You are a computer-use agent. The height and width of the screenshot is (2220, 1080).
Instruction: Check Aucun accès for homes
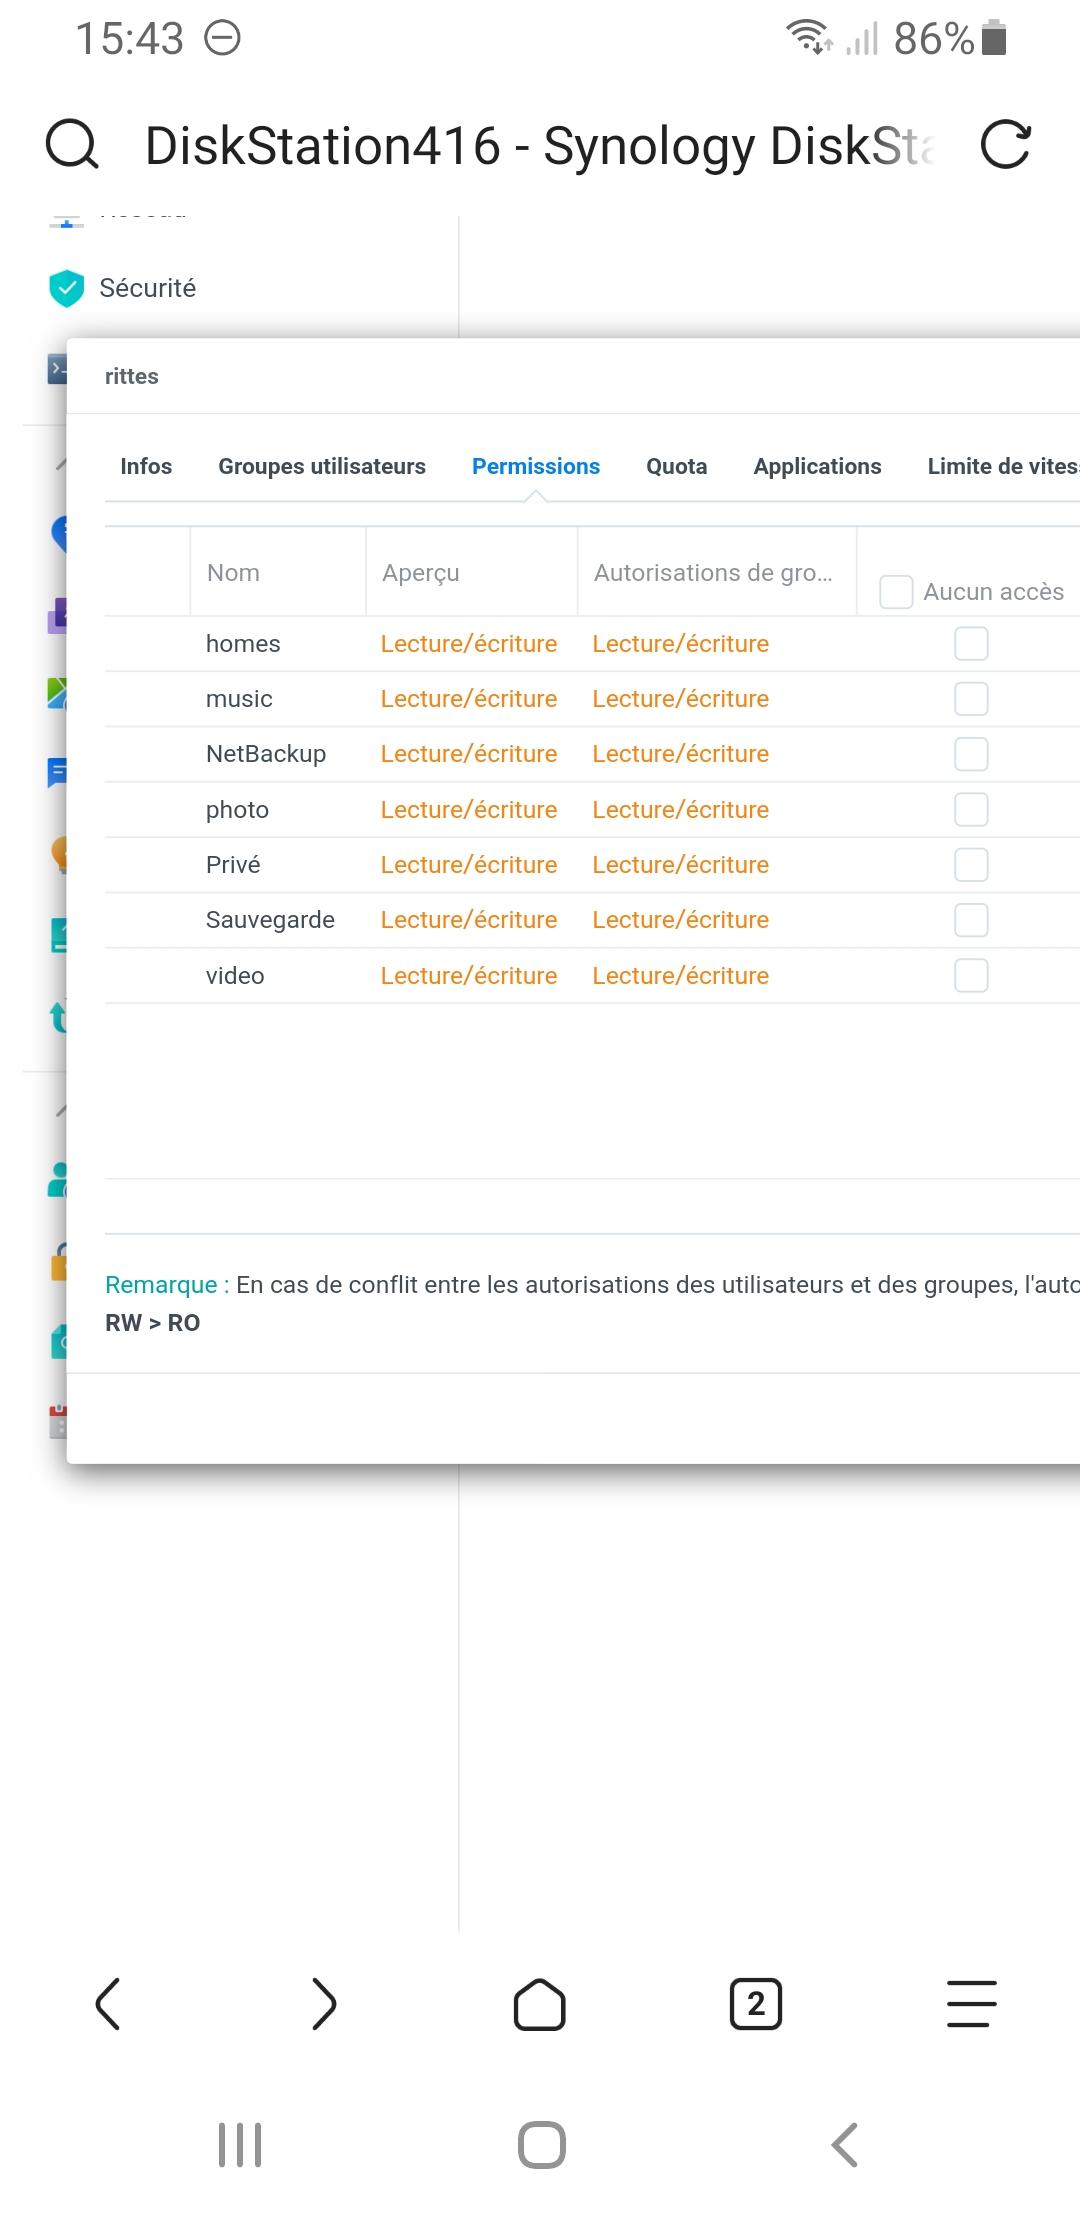click(971, 644)
